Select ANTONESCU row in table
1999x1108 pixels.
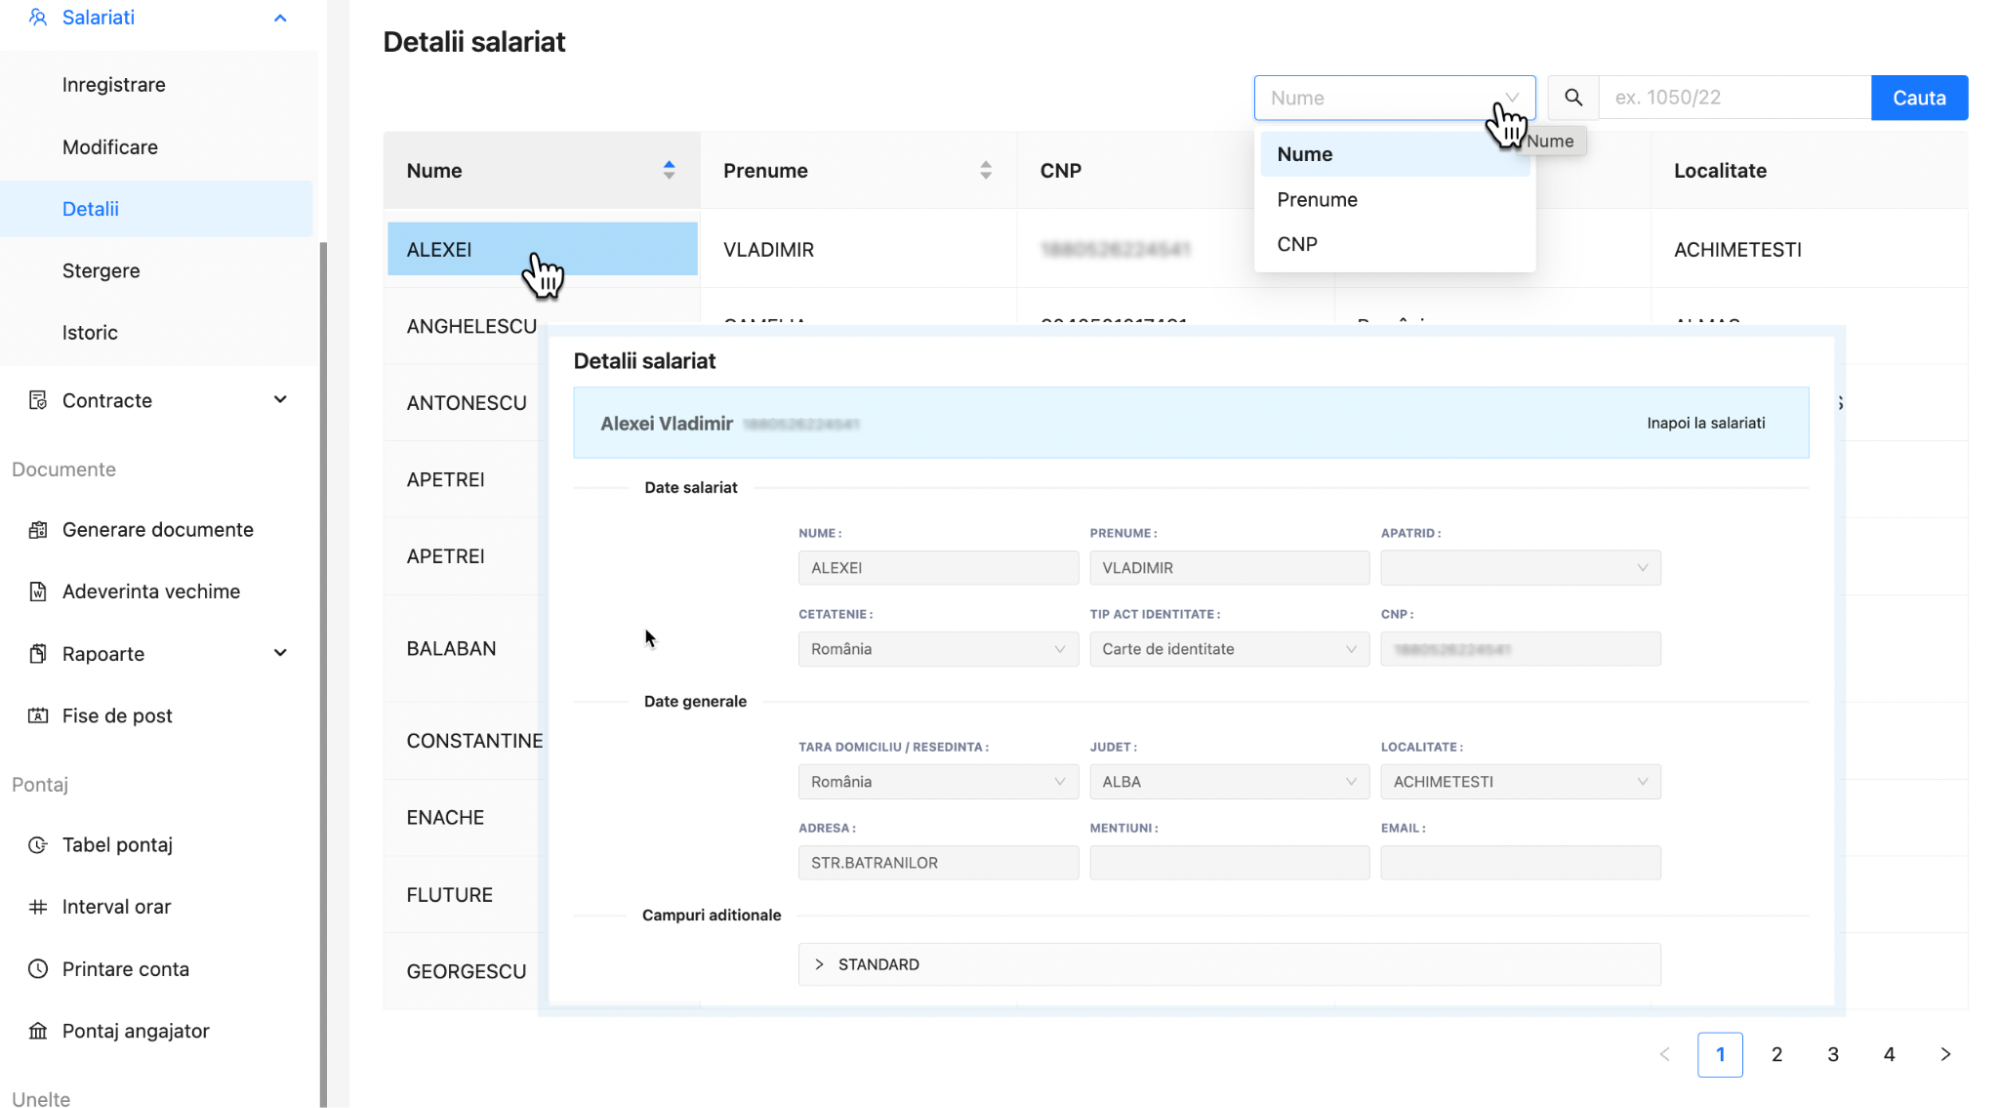click(x=466, y=403)
